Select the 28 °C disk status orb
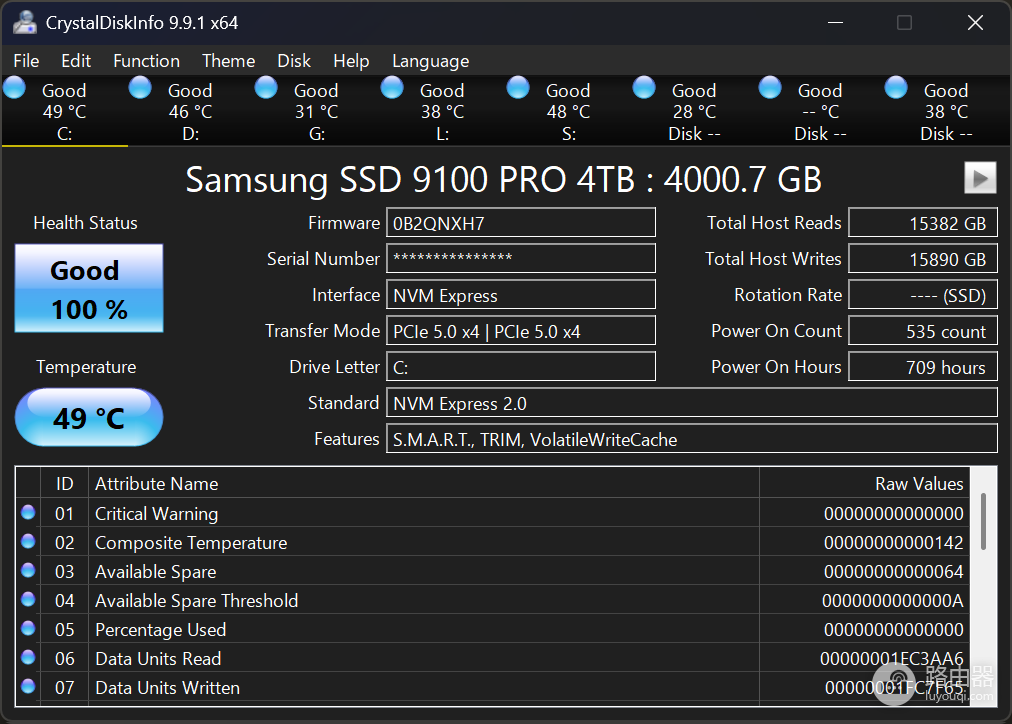The image size is (1012, 724). pos(643,87)
